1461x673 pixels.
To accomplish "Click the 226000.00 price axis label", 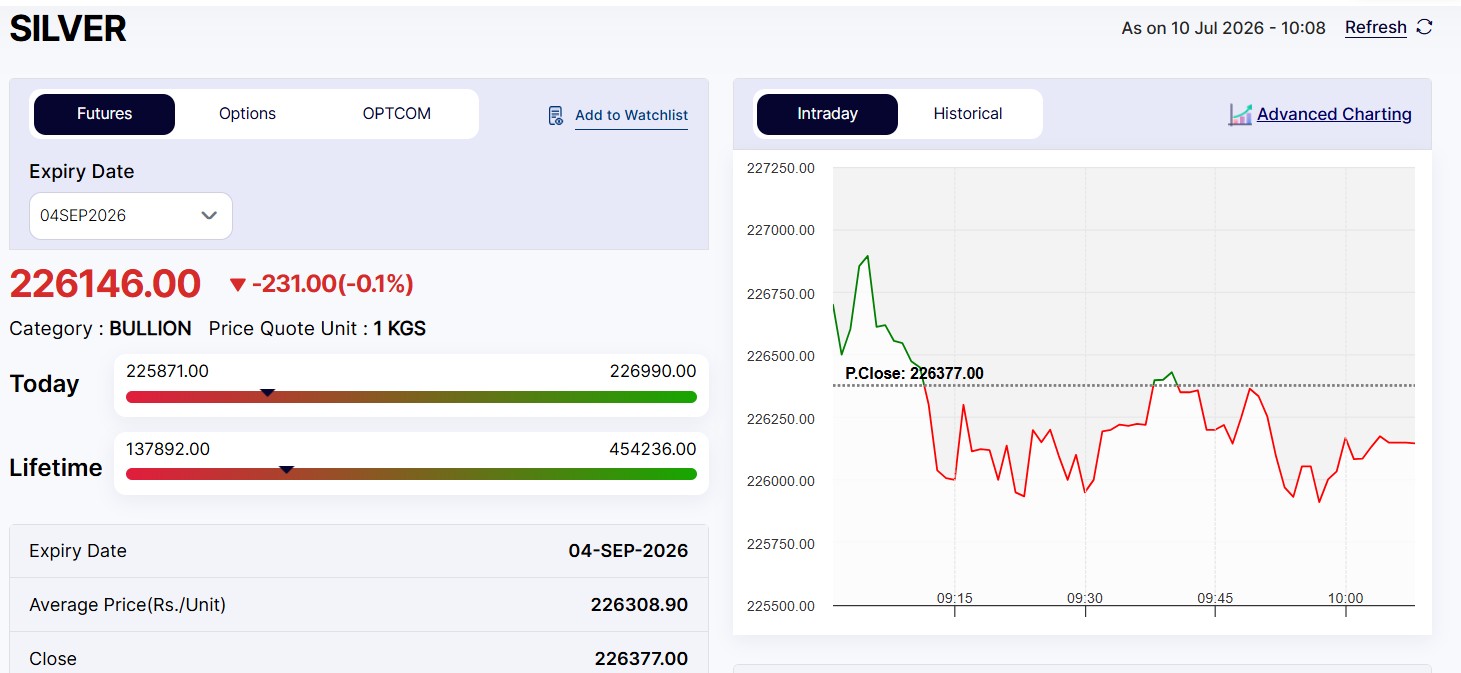I will point(781,481).
